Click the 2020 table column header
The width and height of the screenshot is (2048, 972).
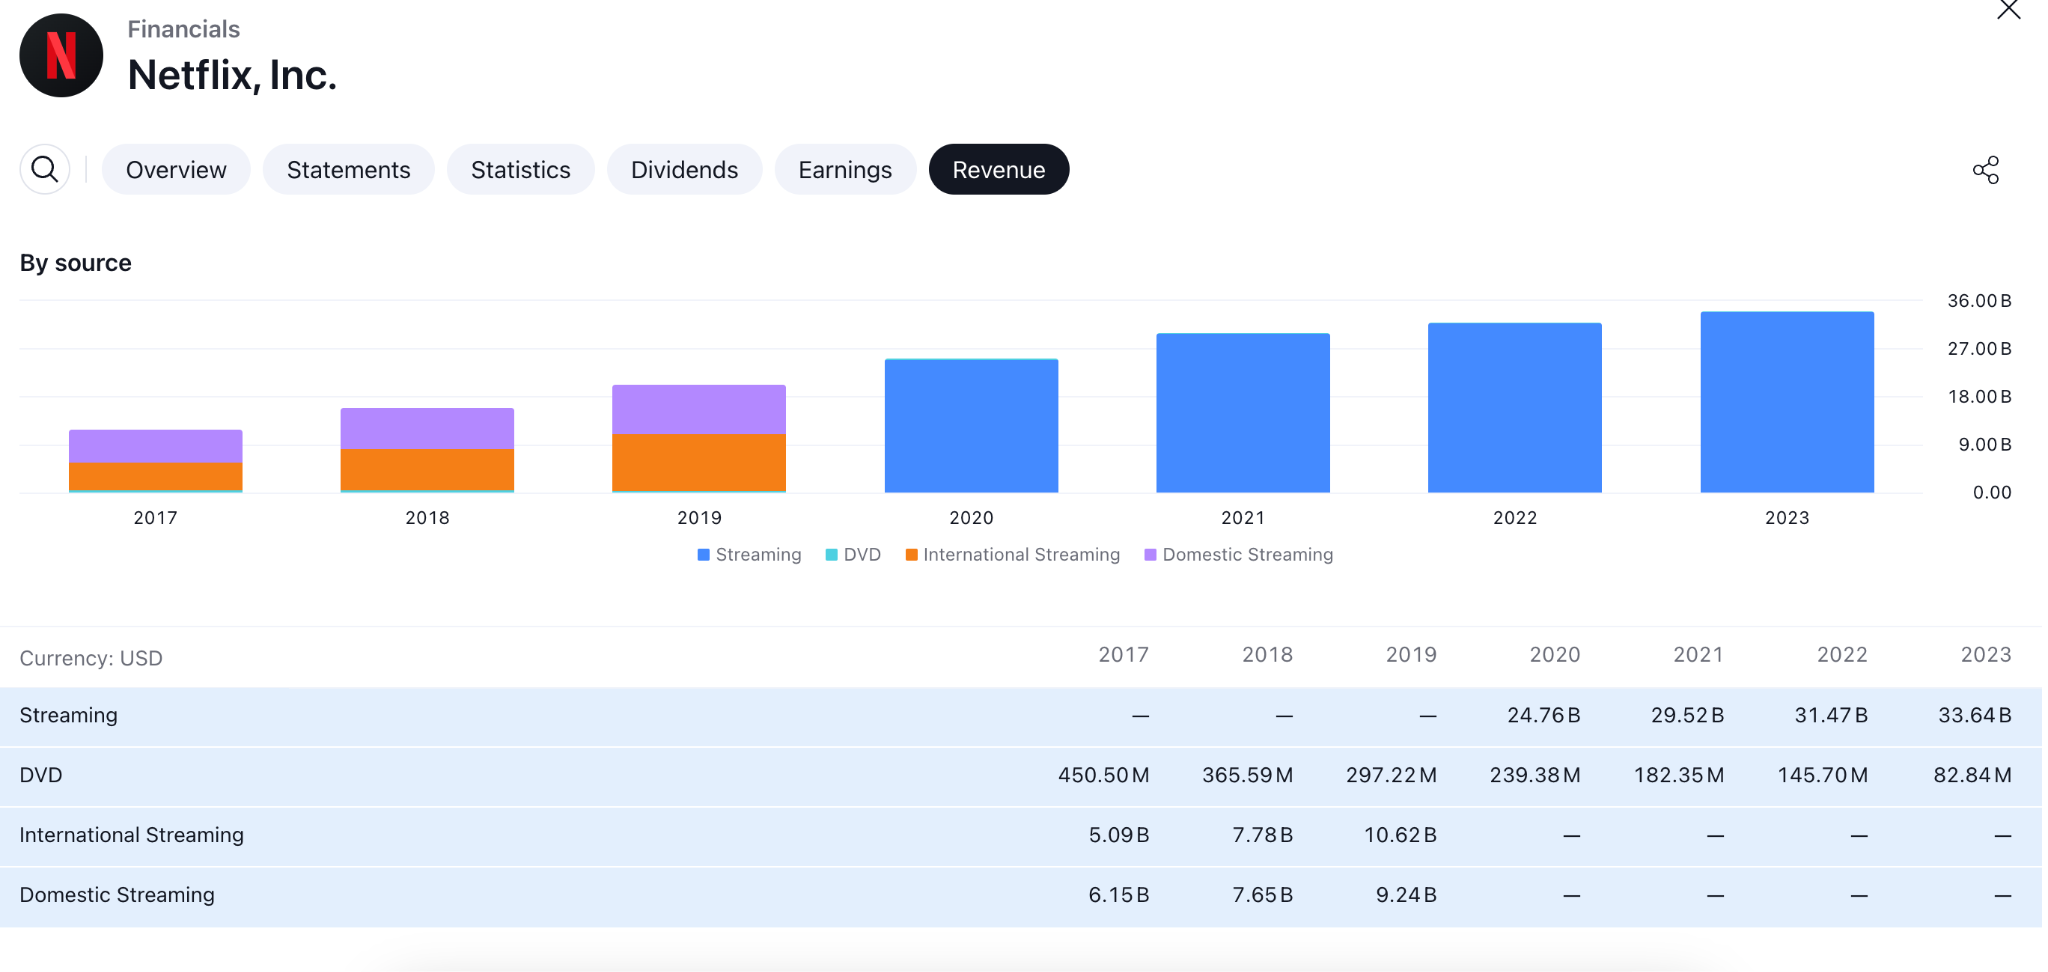coord(1555,655)
